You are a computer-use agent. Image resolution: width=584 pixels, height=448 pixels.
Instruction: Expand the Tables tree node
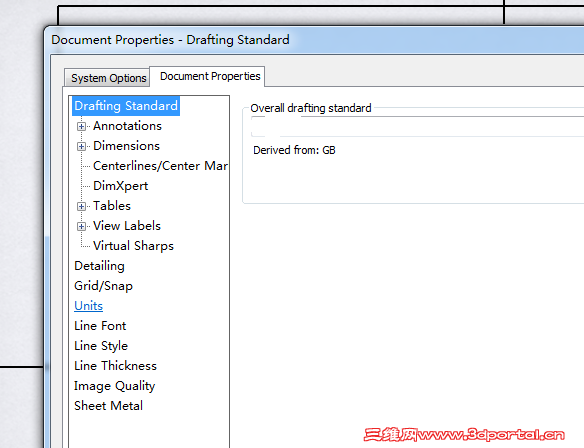tap(81, 206)
